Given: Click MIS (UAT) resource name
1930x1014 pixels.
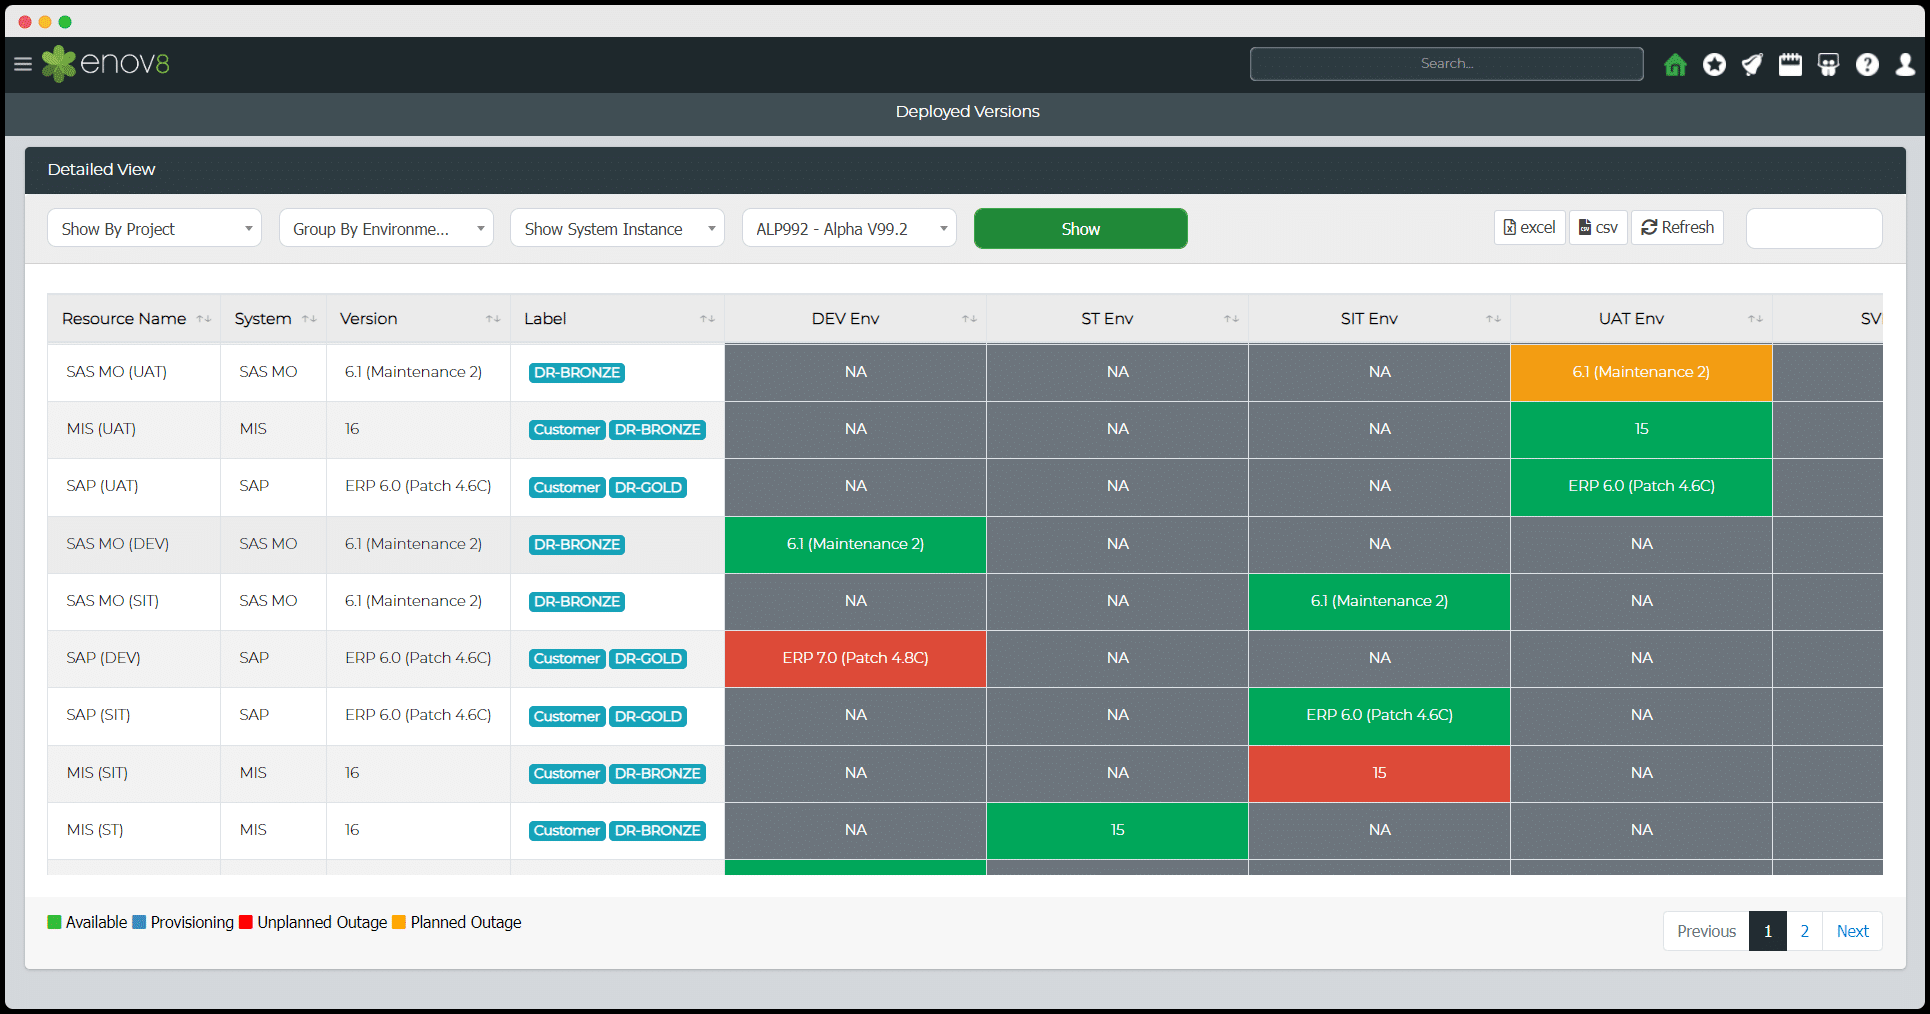Looking at the screenshot, I should point(101,429).
